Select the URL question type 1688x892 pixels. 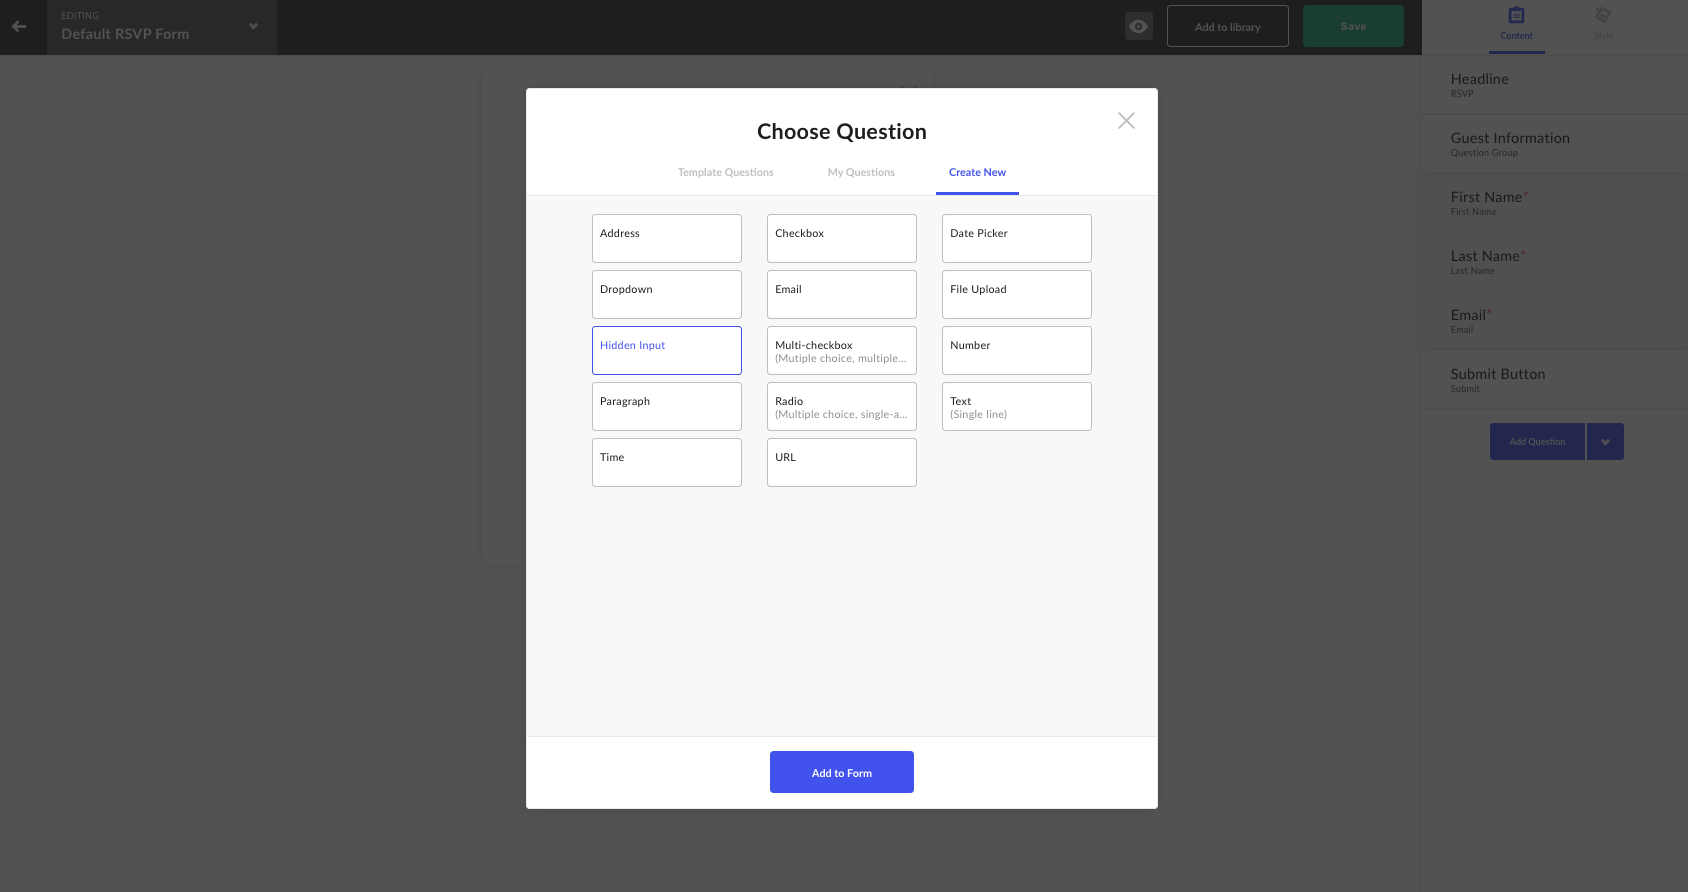point(842,462)
